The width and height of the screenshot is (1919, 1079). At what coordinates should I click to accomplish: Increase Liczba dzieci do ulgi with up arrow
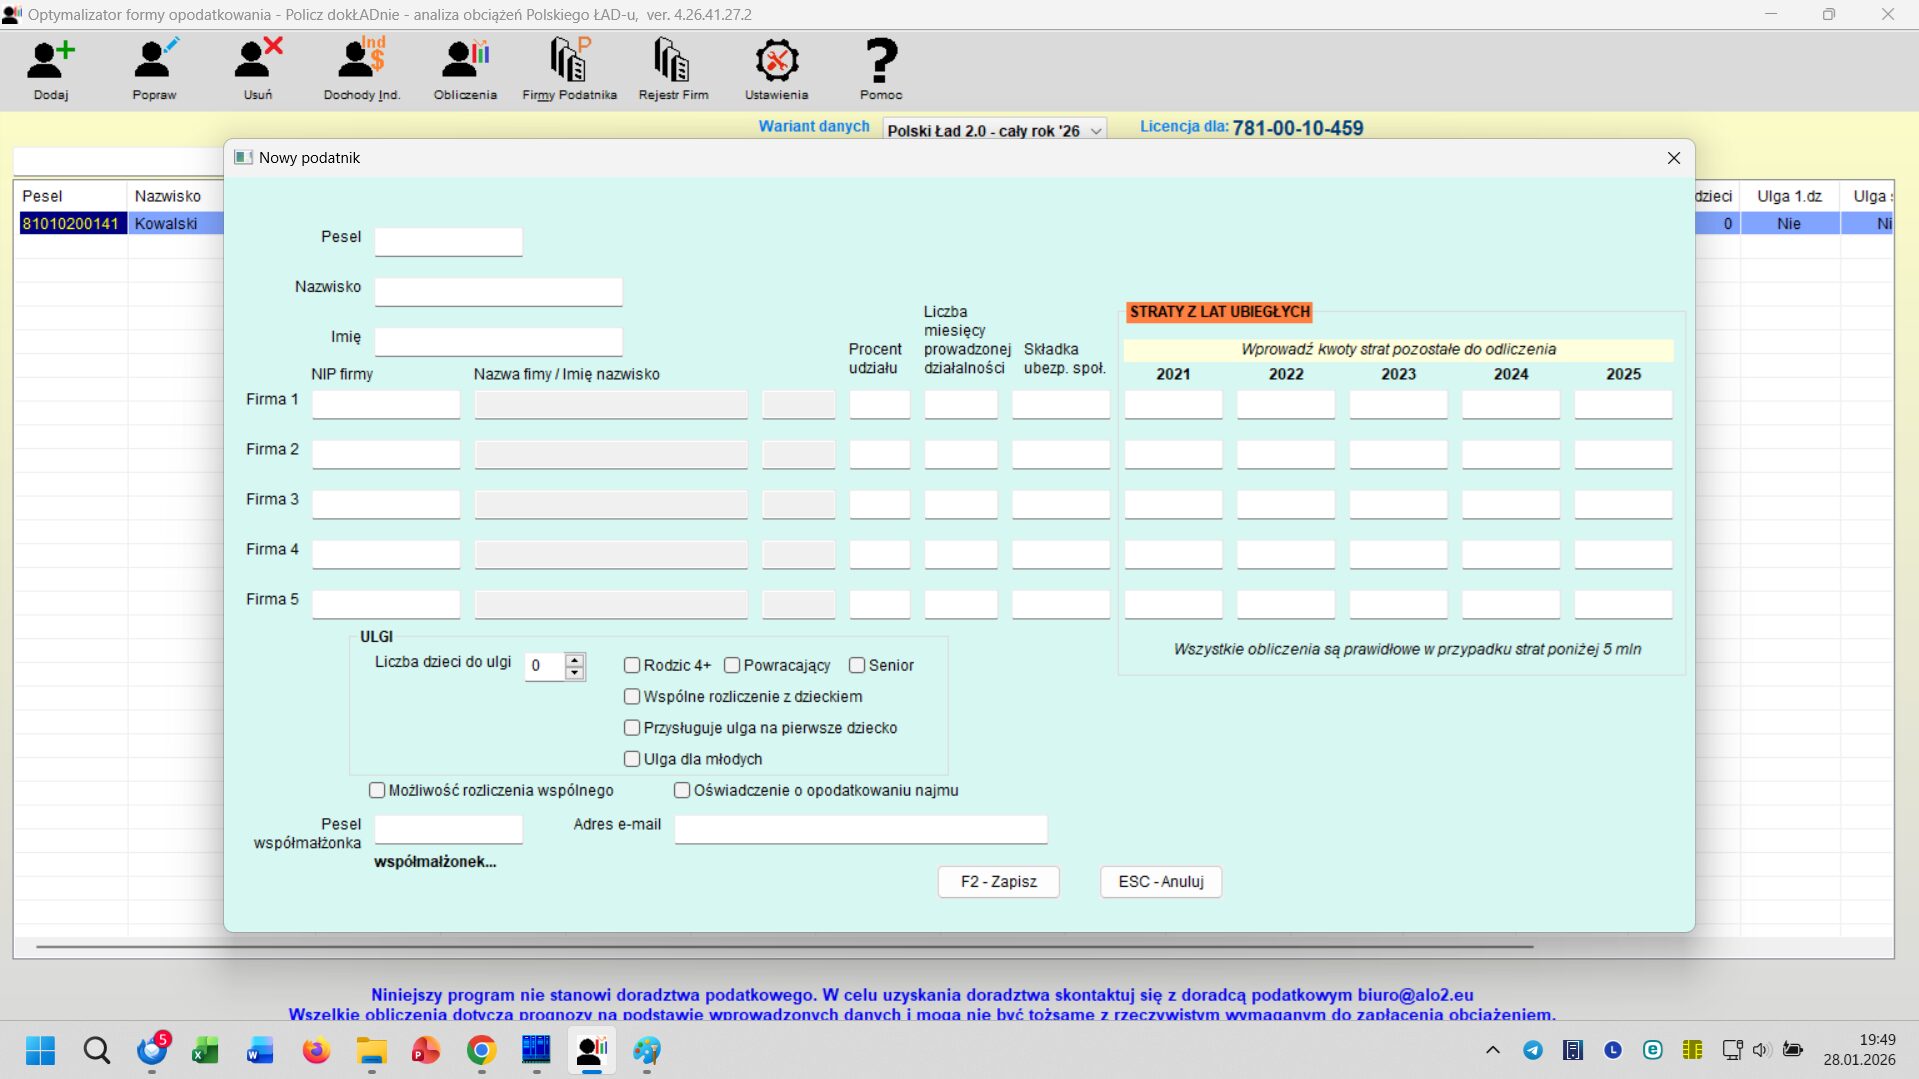574,659
